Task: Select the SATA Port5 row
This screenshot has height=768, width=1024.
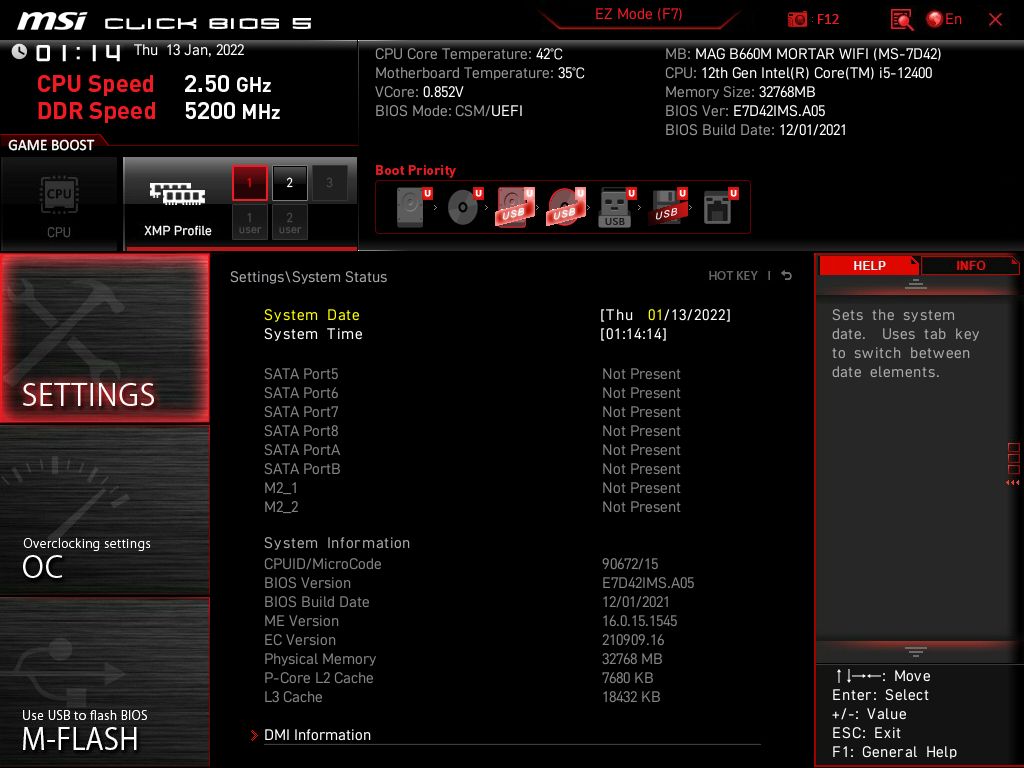Action: [473, 374]
